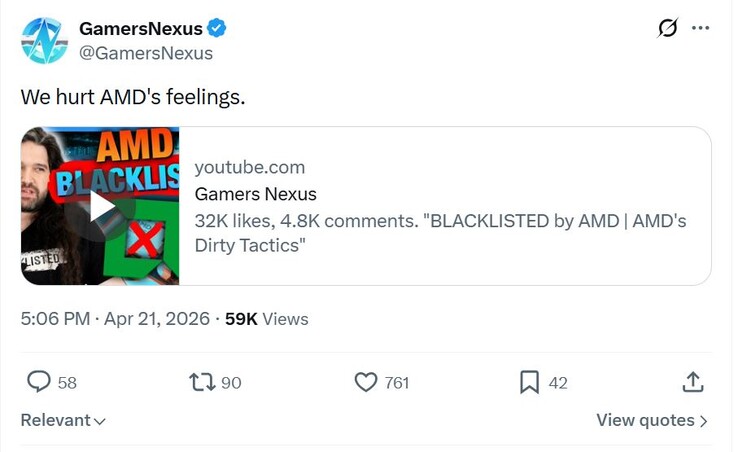
Task: Open the three-dot more options menu
Action: (700, 28)
